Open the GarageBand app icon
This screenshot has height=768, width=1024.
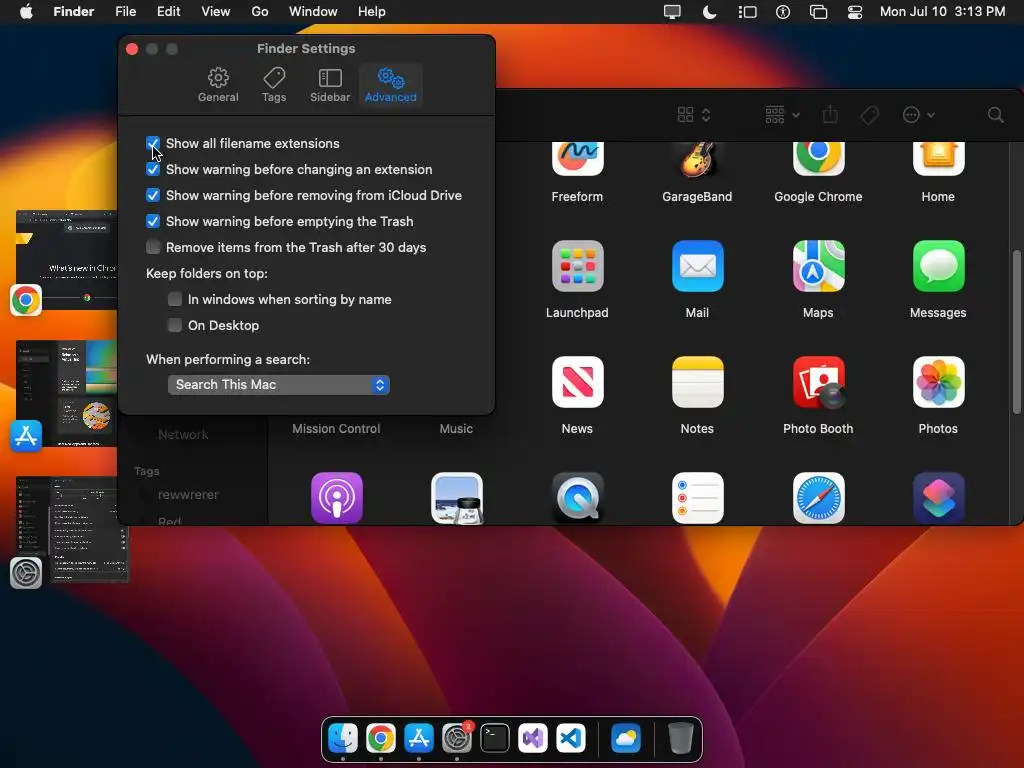pyautogui.click(x=697, y=159)
